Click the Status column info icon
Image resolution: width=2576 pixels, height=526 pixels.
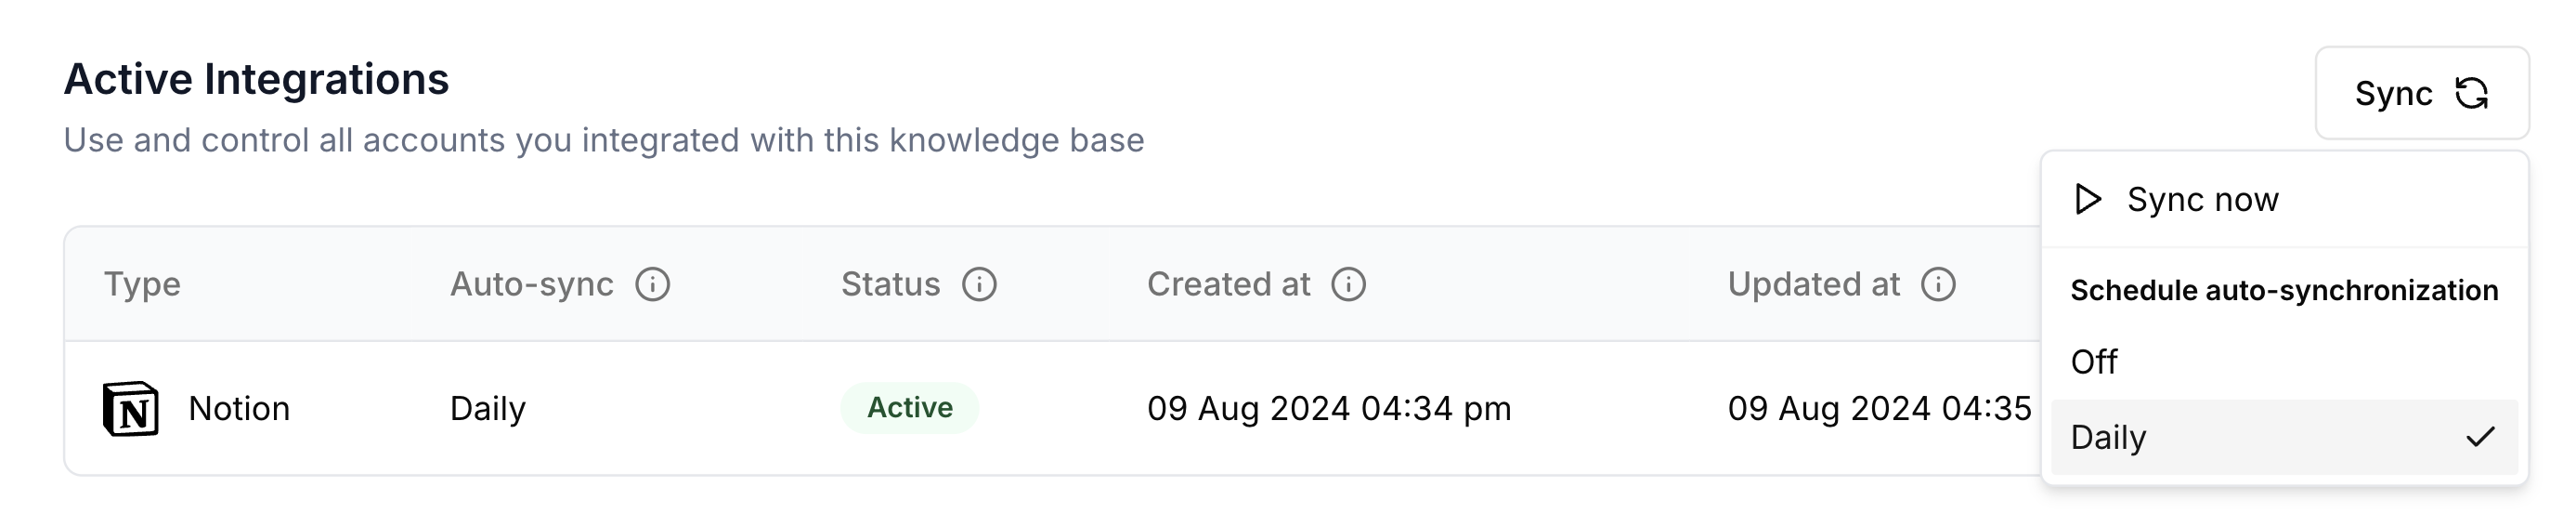coord(979,284)
